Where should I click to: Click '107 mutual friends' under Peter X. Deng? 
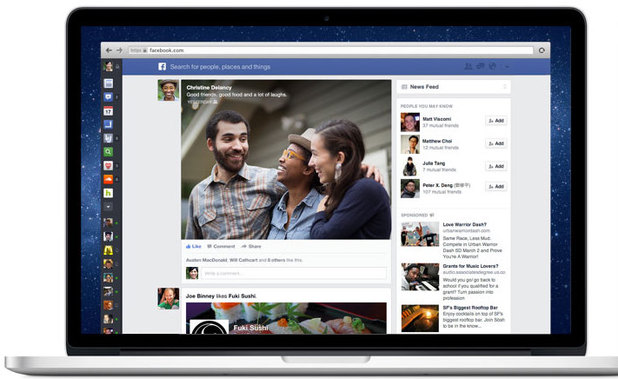(x=442, y=192)
